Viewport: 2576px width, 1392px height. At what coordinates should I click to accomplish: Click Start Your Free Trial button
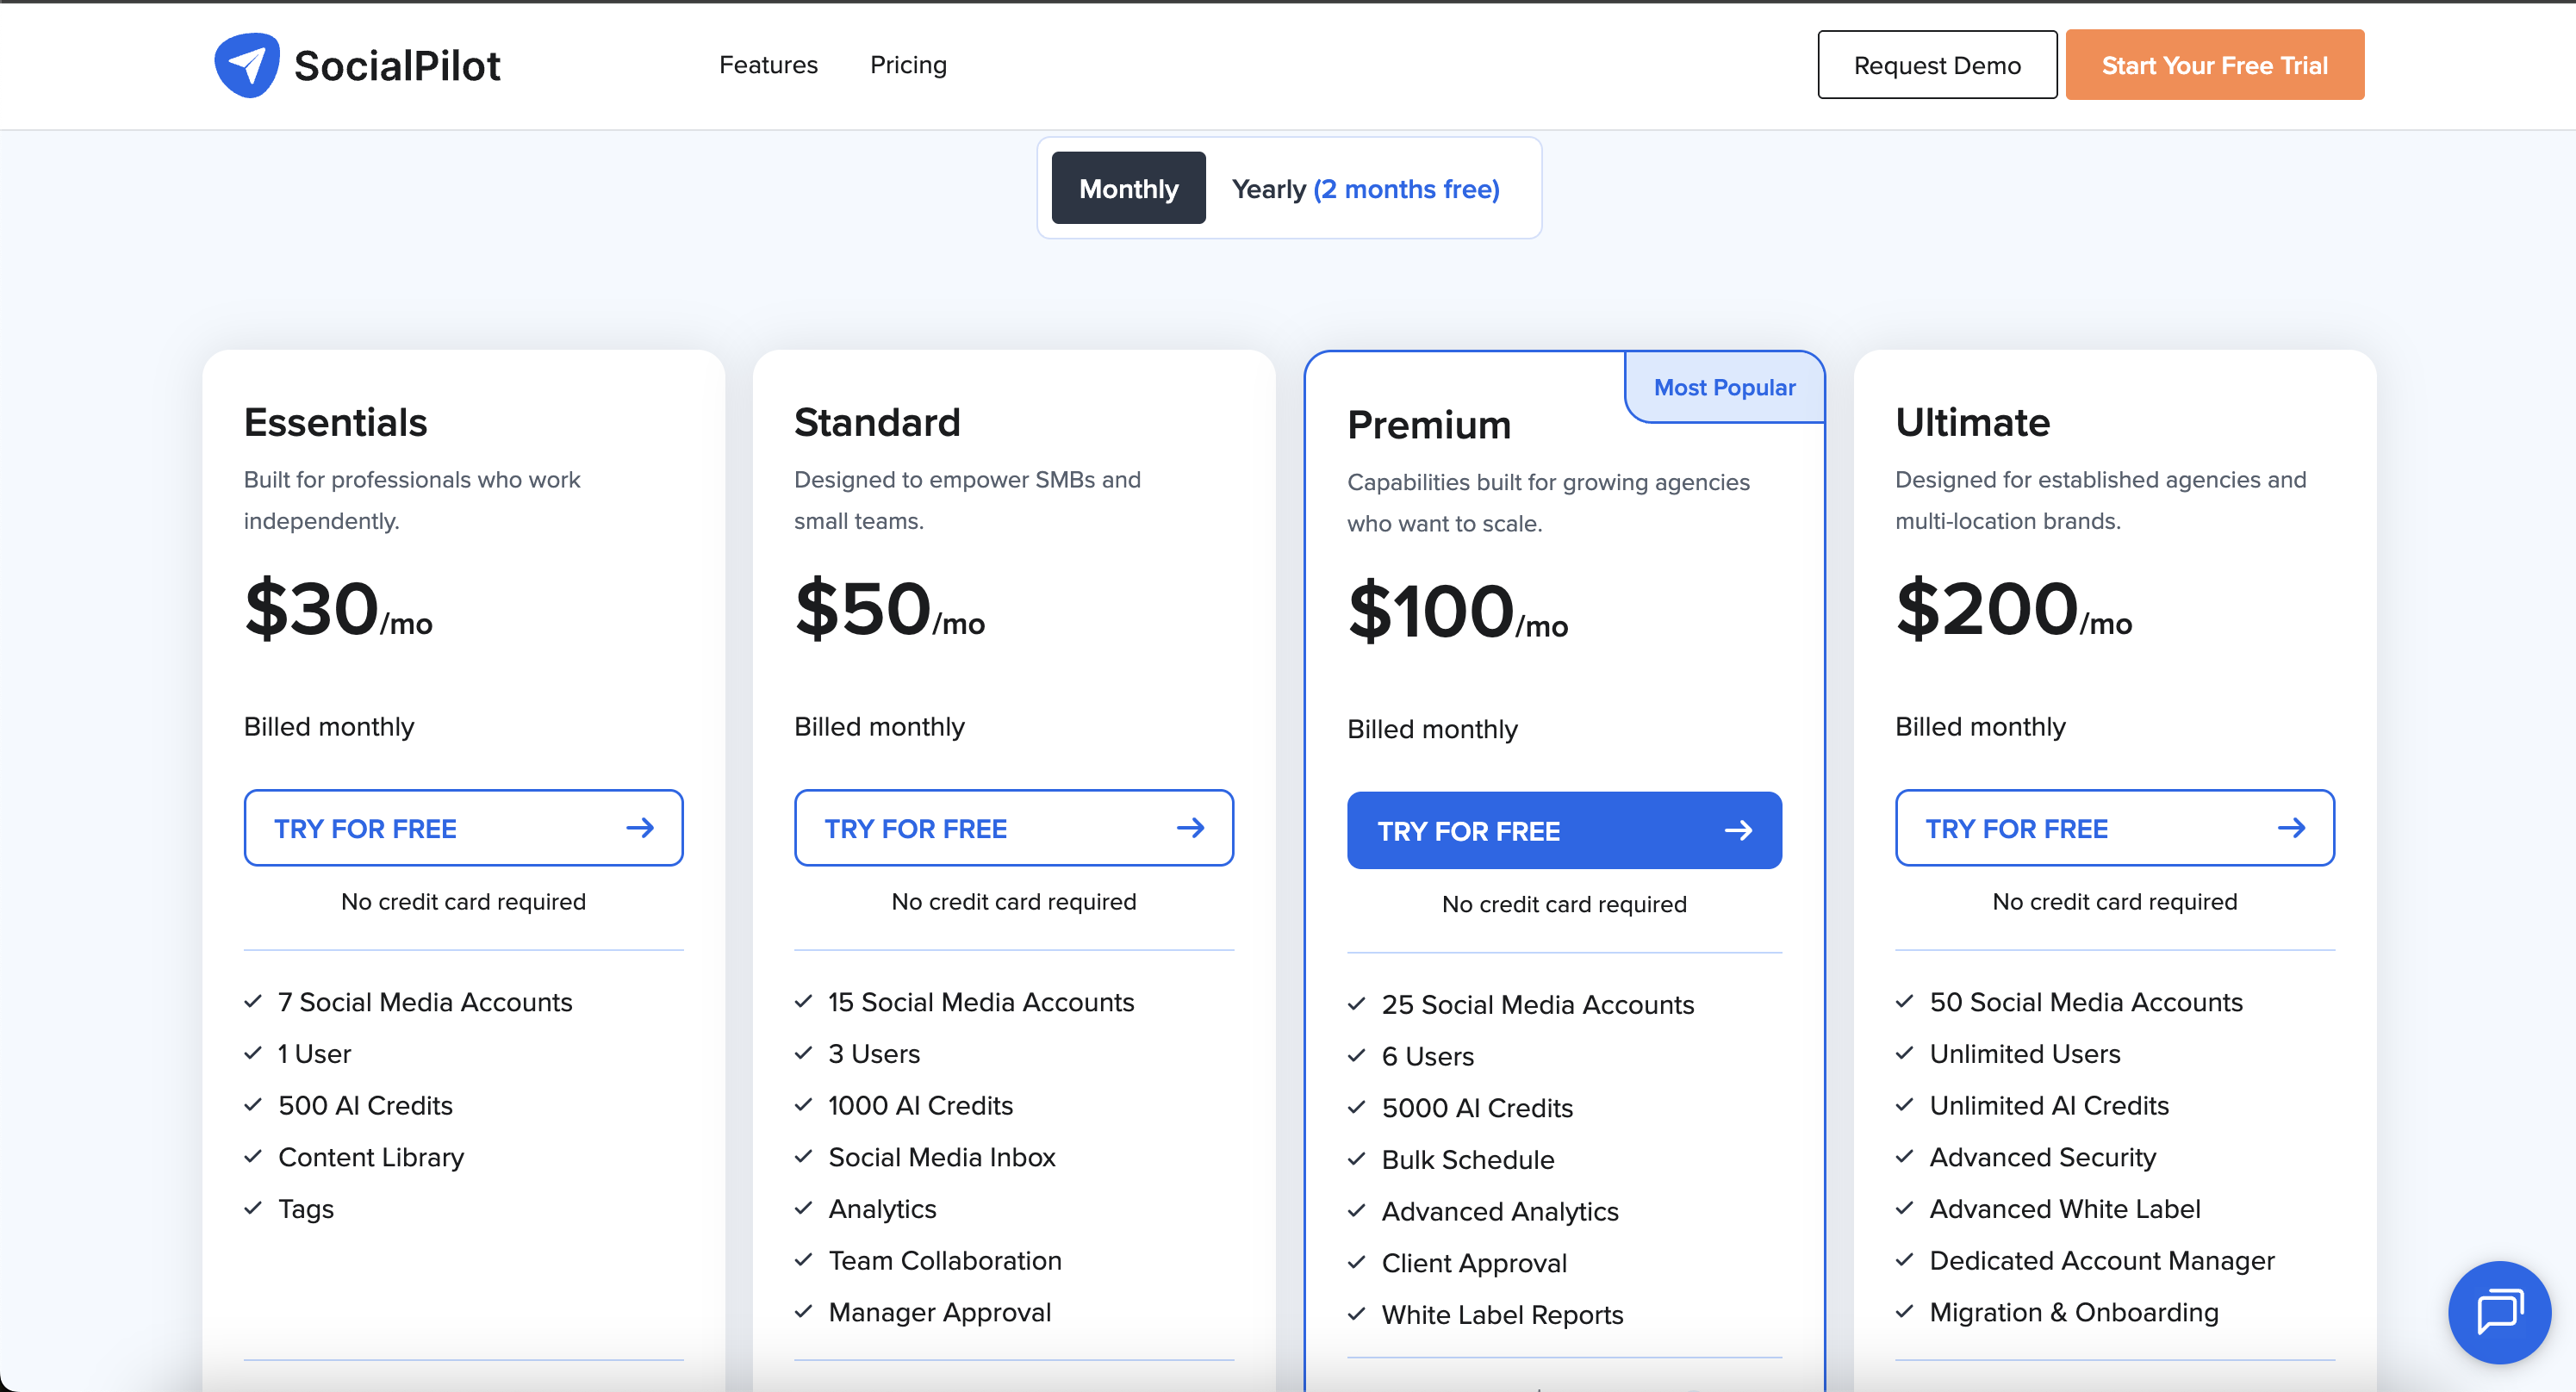tap(2214, 65)
